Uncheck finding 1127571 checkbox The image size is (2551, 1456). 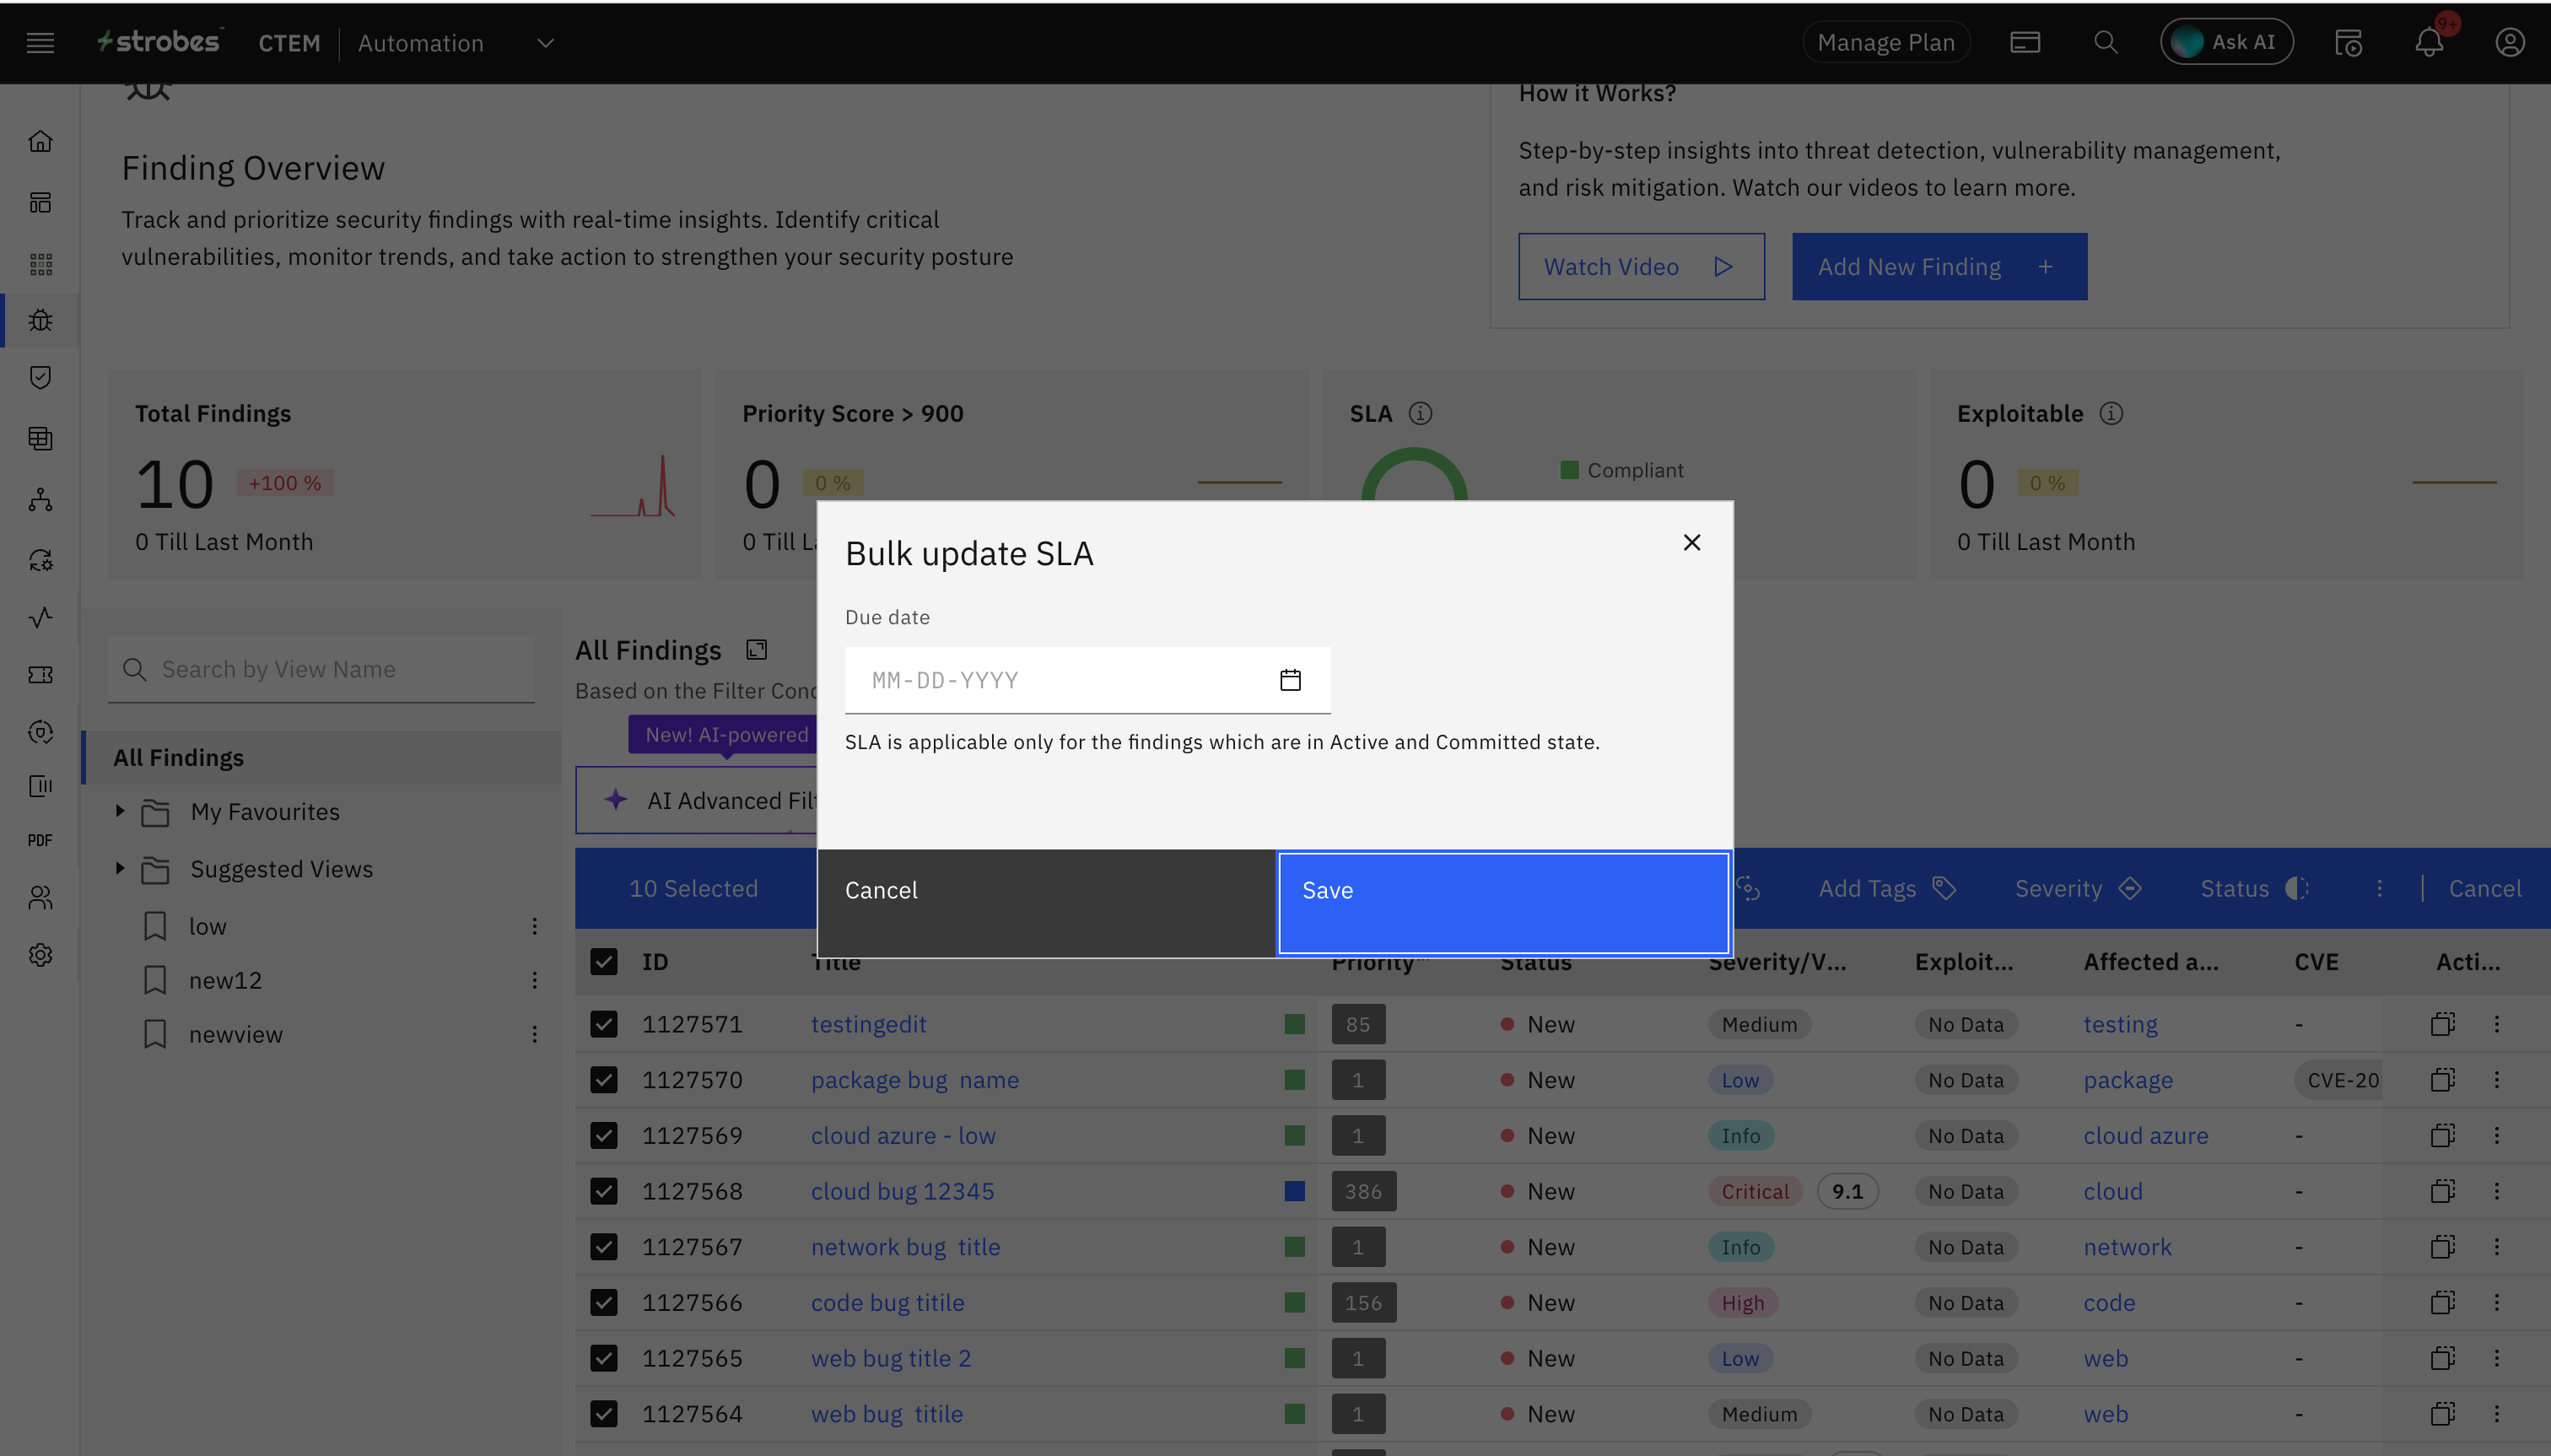604,1024
